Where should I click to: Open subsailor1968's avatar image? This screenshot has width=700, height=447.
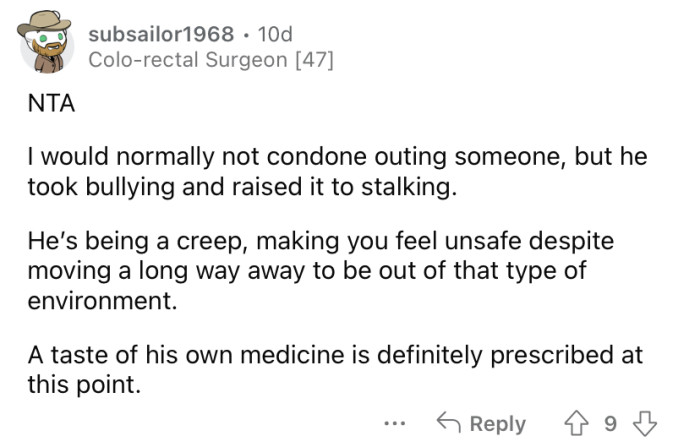[x=47, y=43]
